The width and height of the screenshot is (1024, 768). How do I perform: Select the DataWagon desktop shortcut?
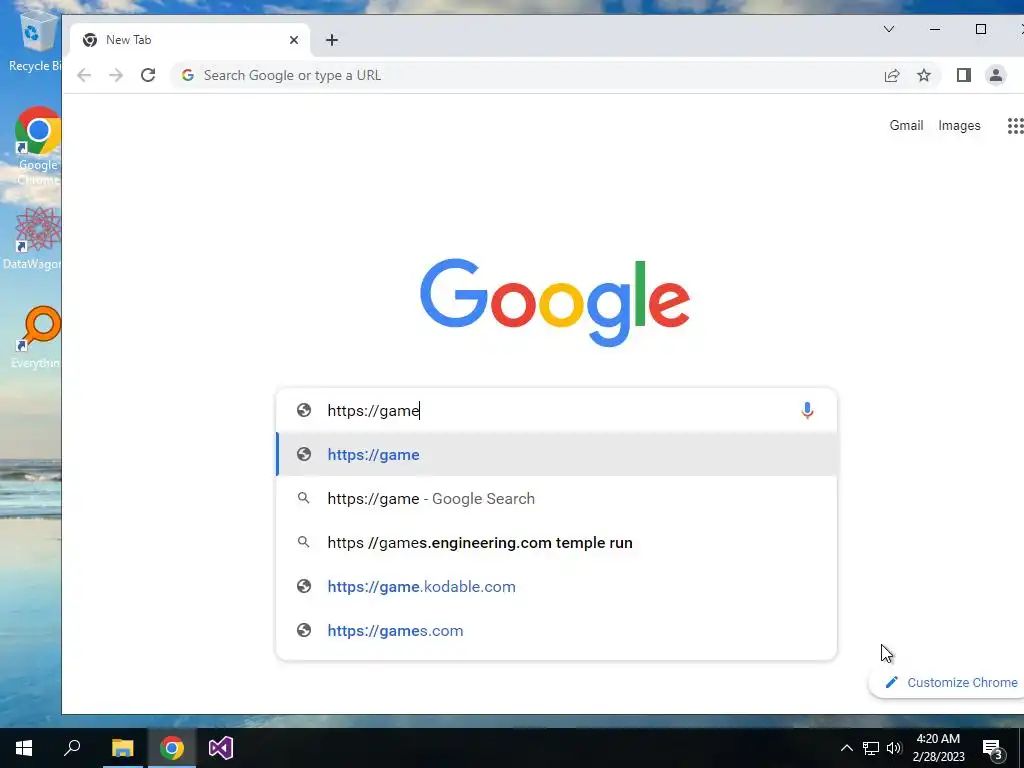point(34,238)
